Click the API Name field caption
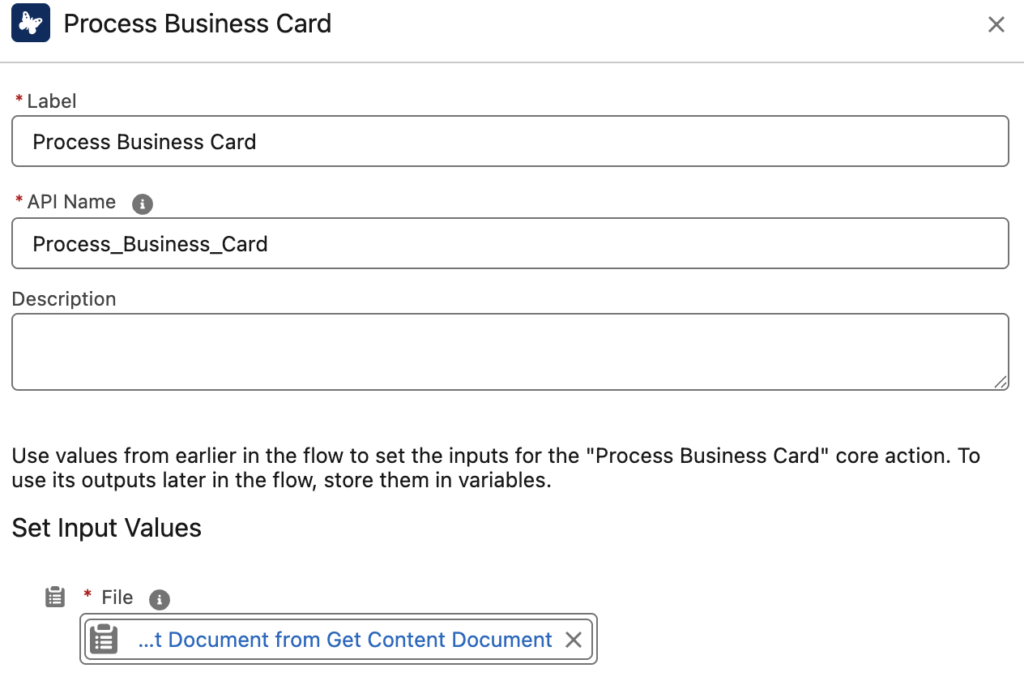 pyautogui.click(x=71, y=202)
